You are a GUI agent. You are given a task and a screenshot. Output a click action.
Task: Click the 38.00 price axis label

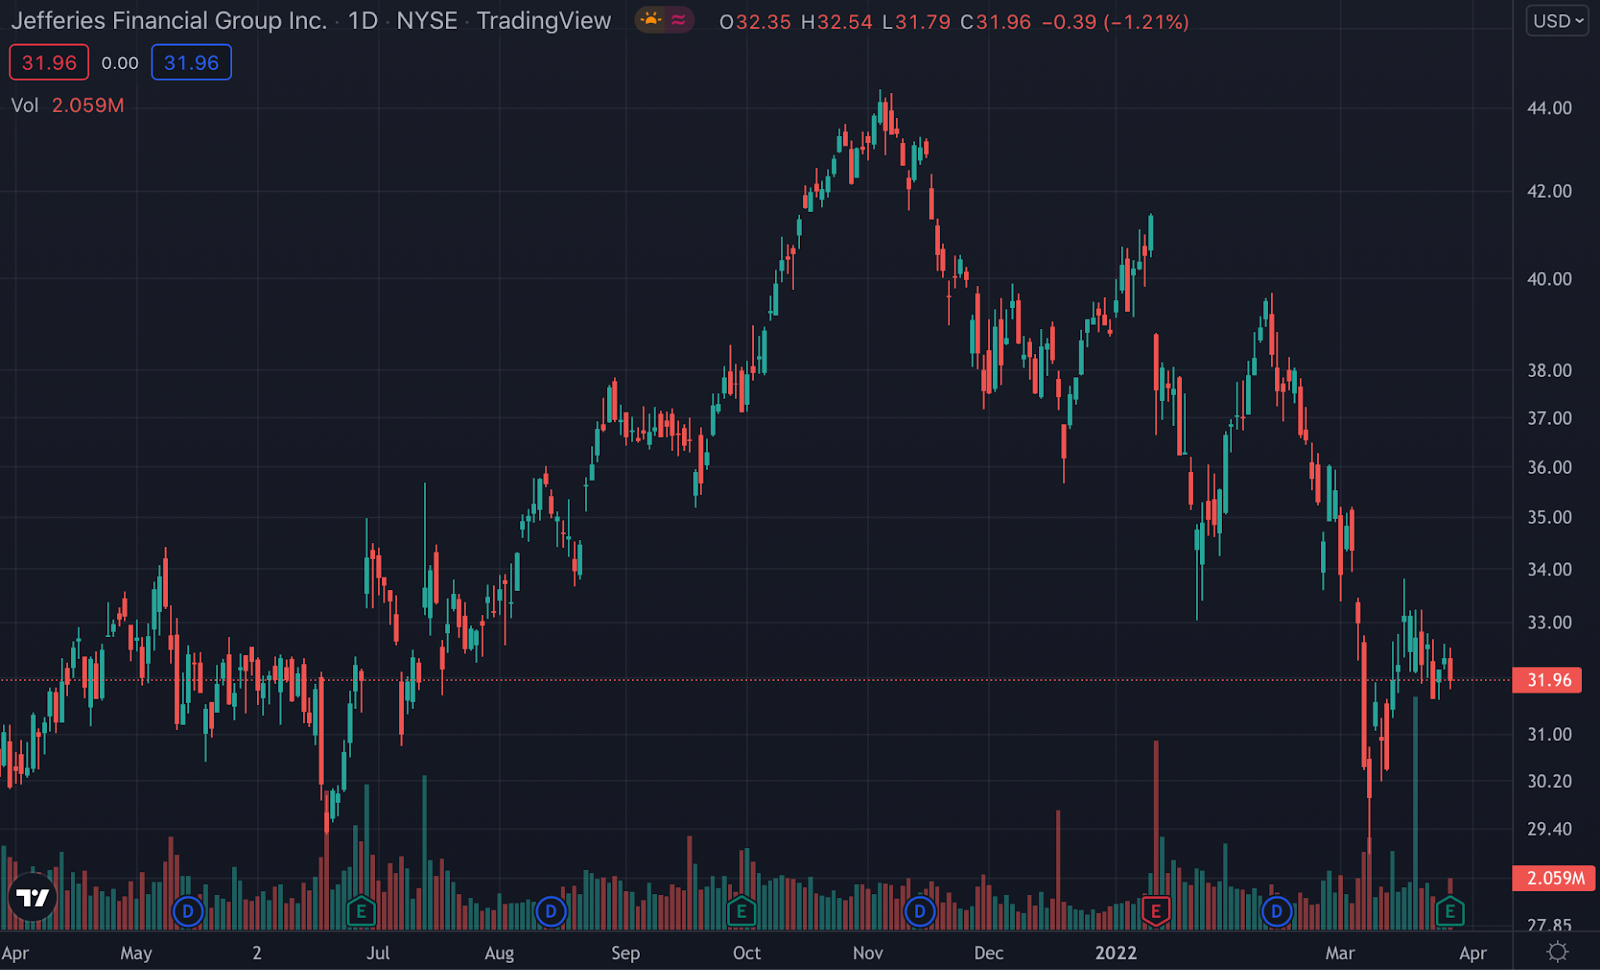click(1549, 370)
